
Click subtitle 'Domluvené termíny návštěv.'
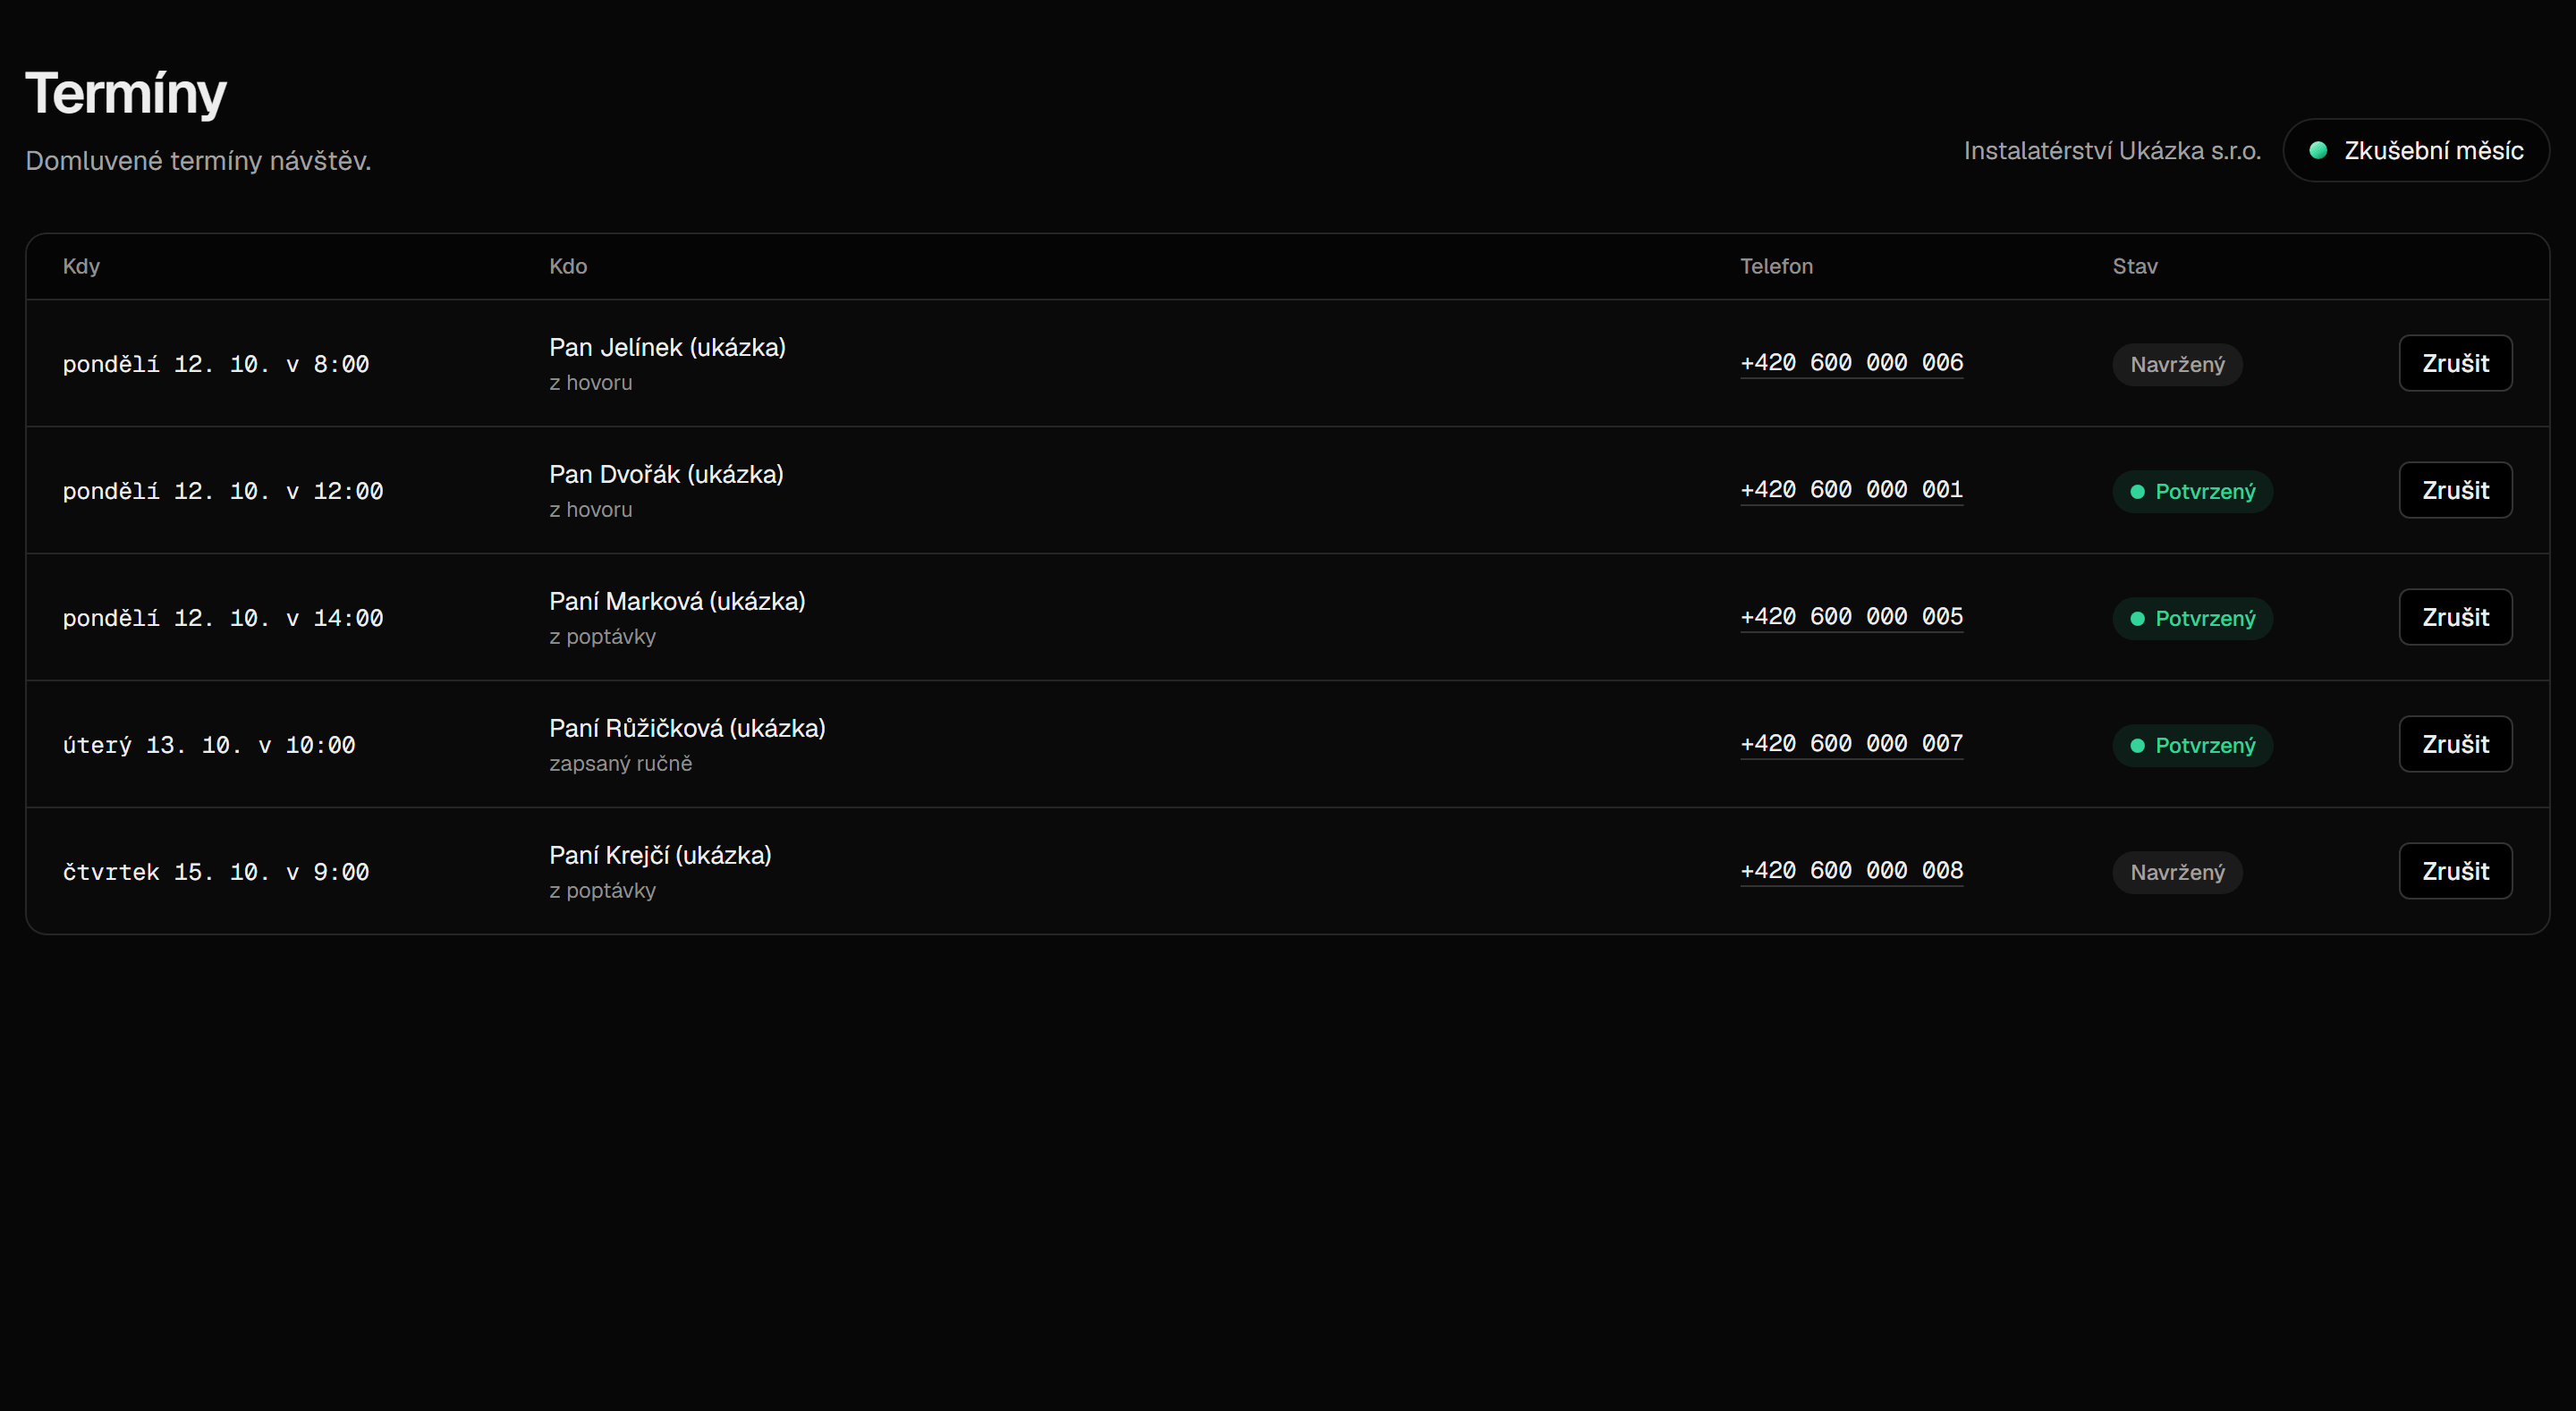198,161
